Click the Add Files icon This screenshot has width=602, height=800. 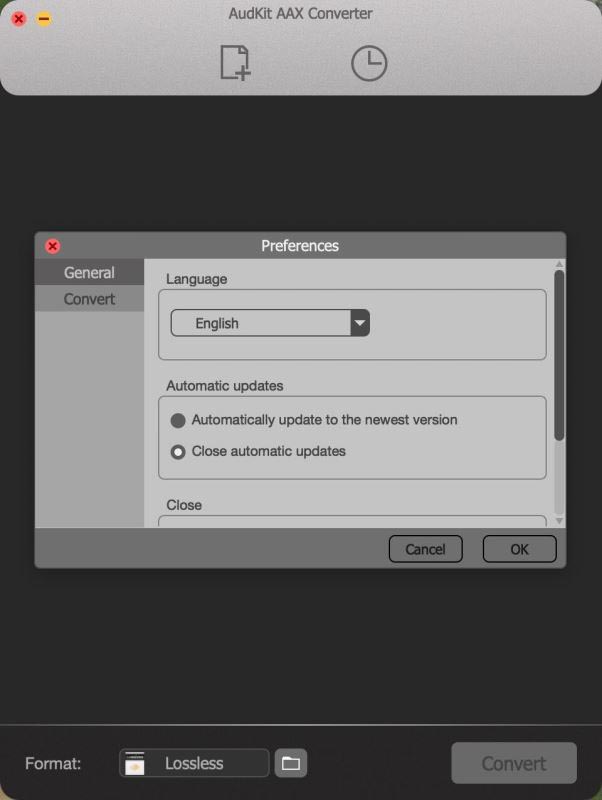click(x=235, y=63)
